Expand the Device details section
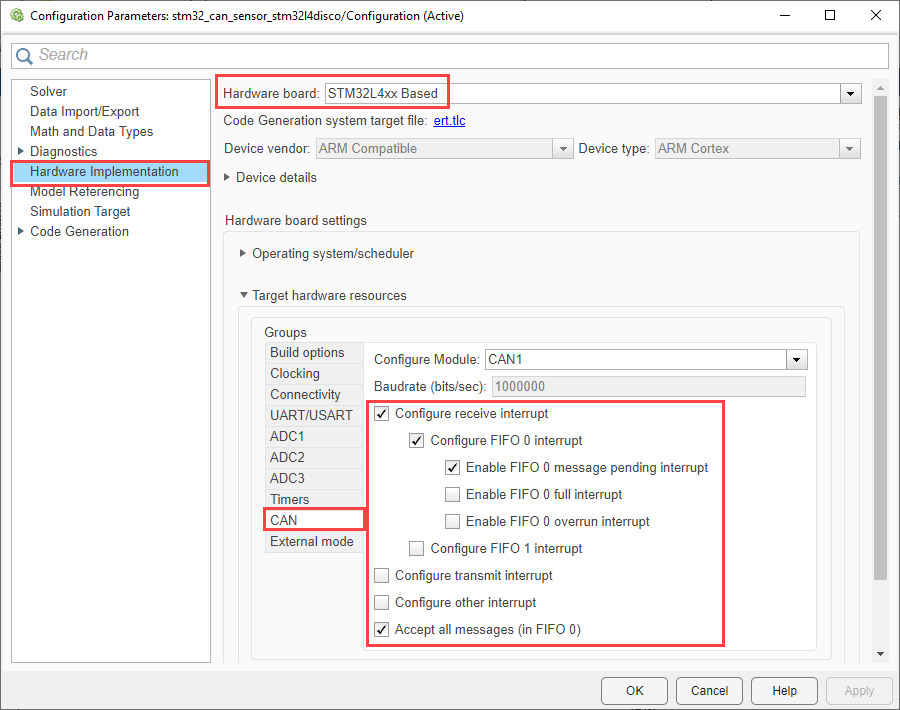This screenshot has height=710, width=900. pyautogui.click(x=227, y=177)
